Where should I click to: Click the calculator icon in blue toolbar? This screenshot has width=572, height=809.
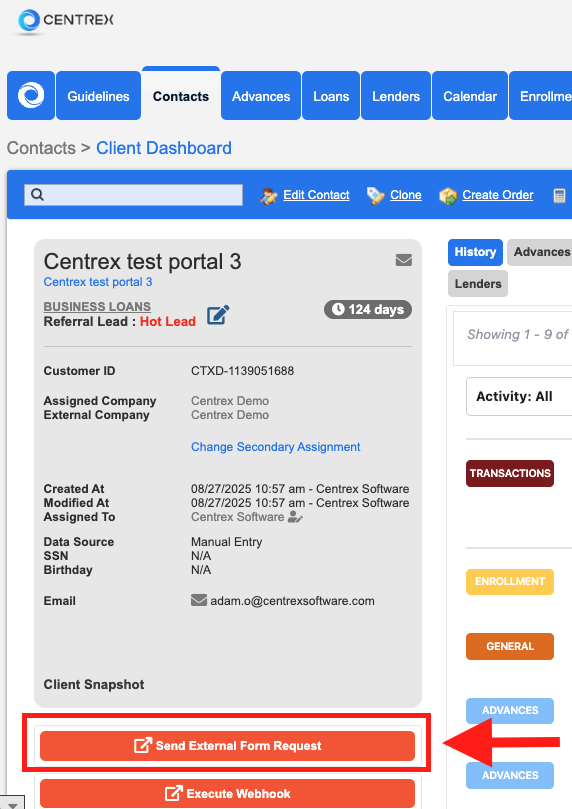(x=559, y=196)
